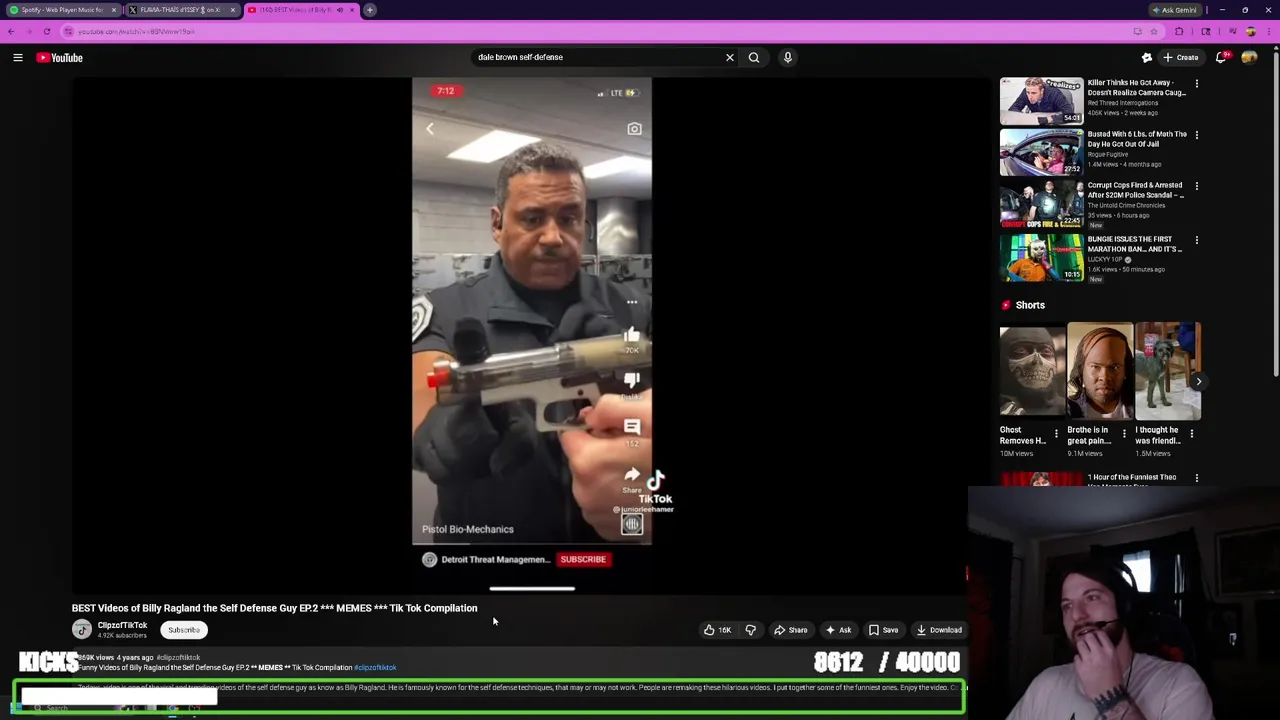Dislike the video with thumbs-down
The width and height of the screenshot is (1280, 720).
(750, 630)
